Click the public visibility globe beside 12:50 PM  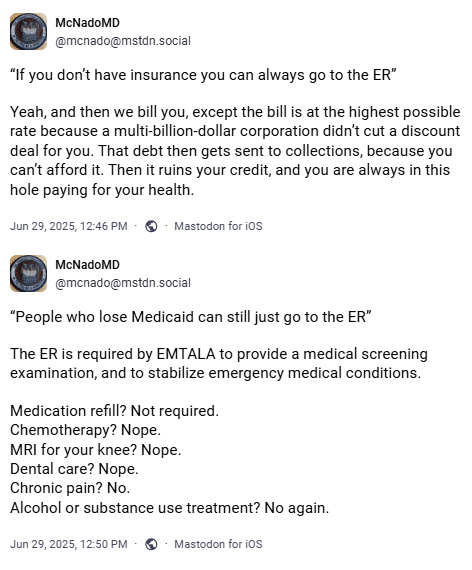point(151,544)
